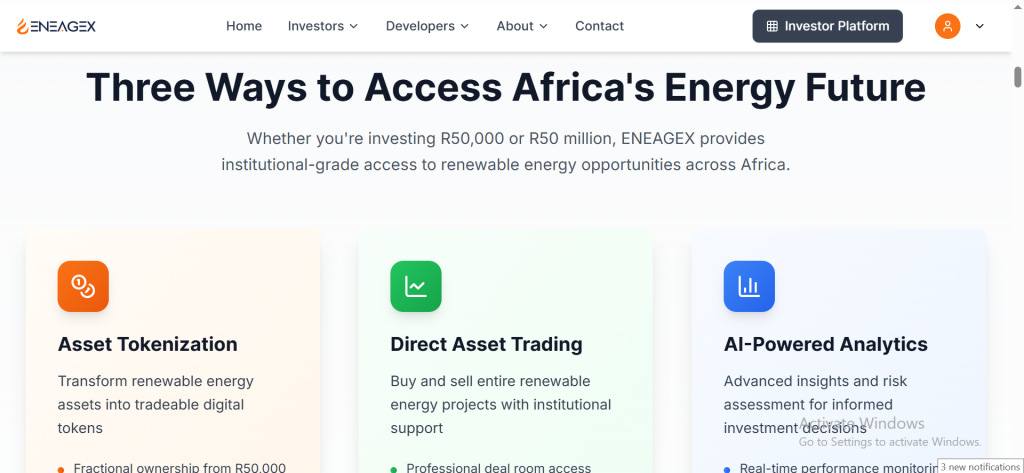This screenshot has height=473, width=1024.
Task: Select the Direct Asset Trading card heading
Action: 486,344
